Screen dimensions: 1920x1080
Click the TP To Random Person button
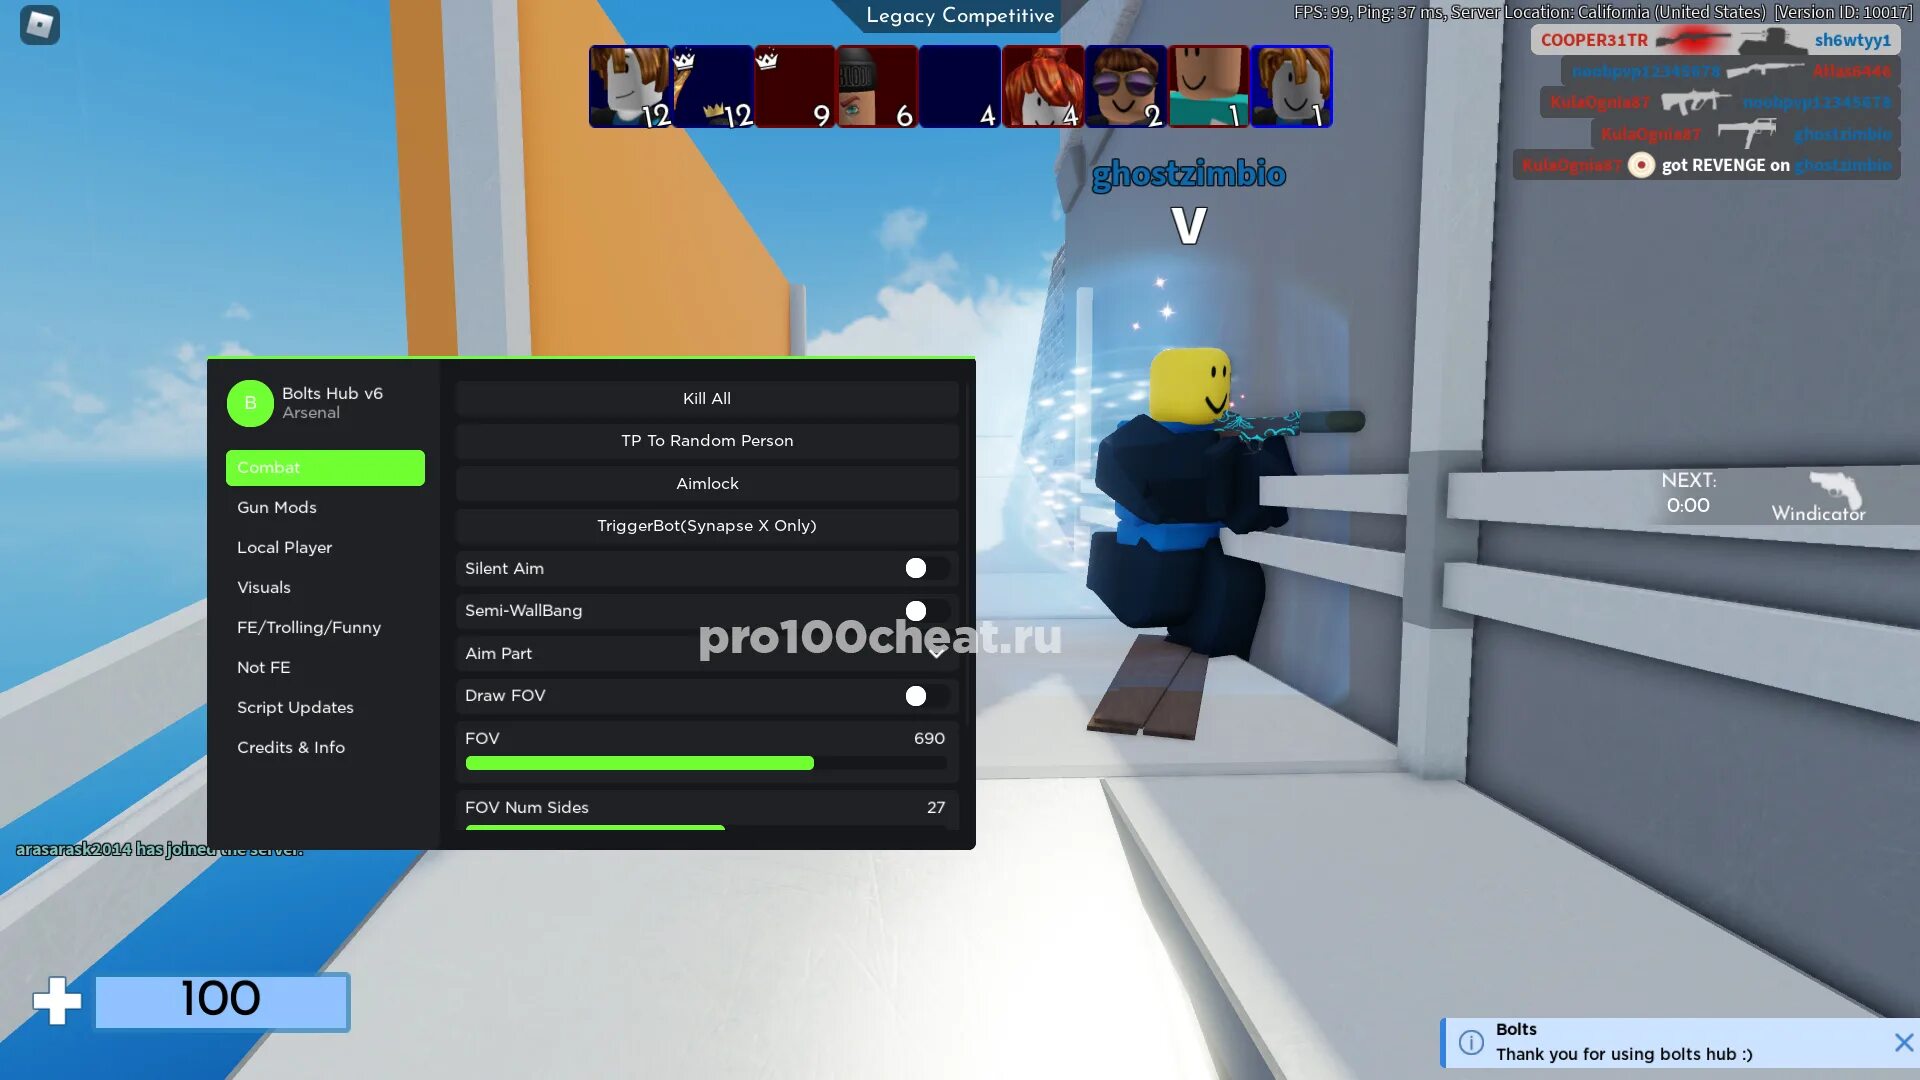click(x=707, y=440)
